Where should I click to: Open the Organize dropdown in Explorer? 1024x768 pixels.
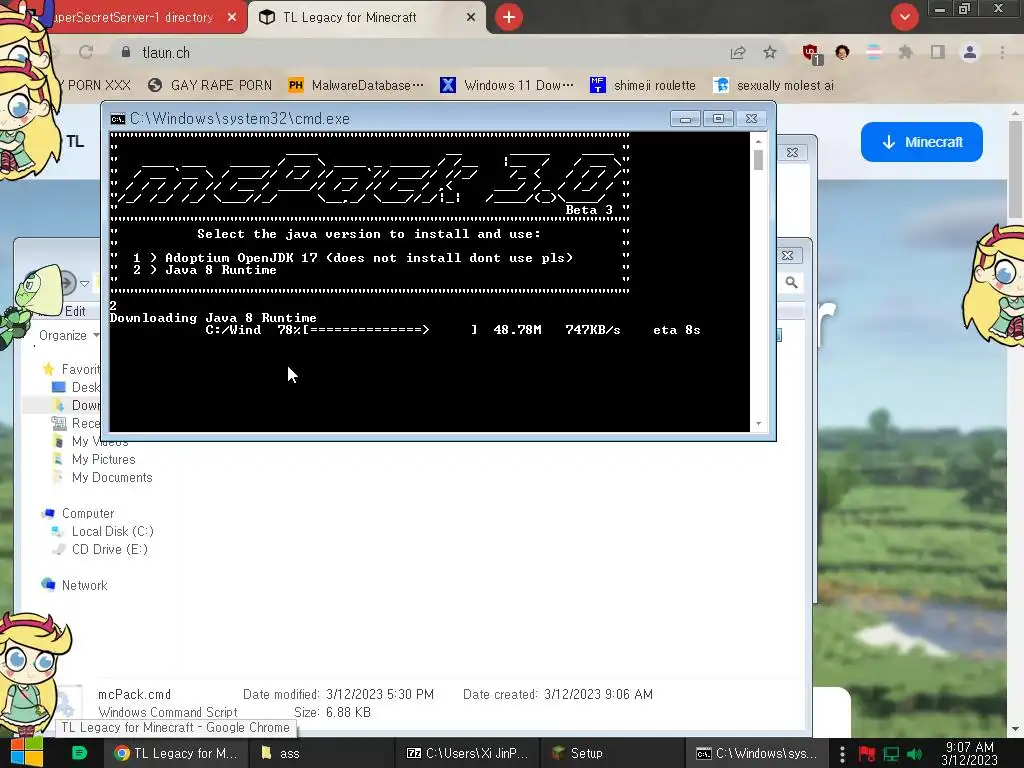pos(69,335)
